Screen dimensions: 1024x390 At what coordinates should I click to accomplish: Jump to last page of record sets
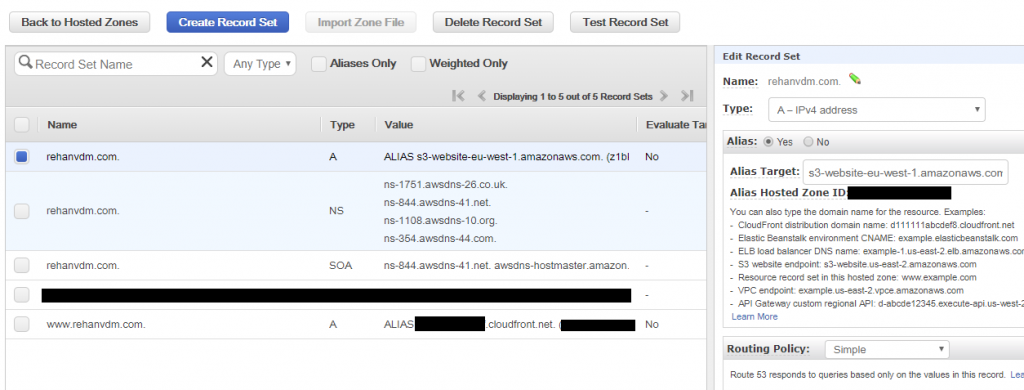tap(686, 96)
